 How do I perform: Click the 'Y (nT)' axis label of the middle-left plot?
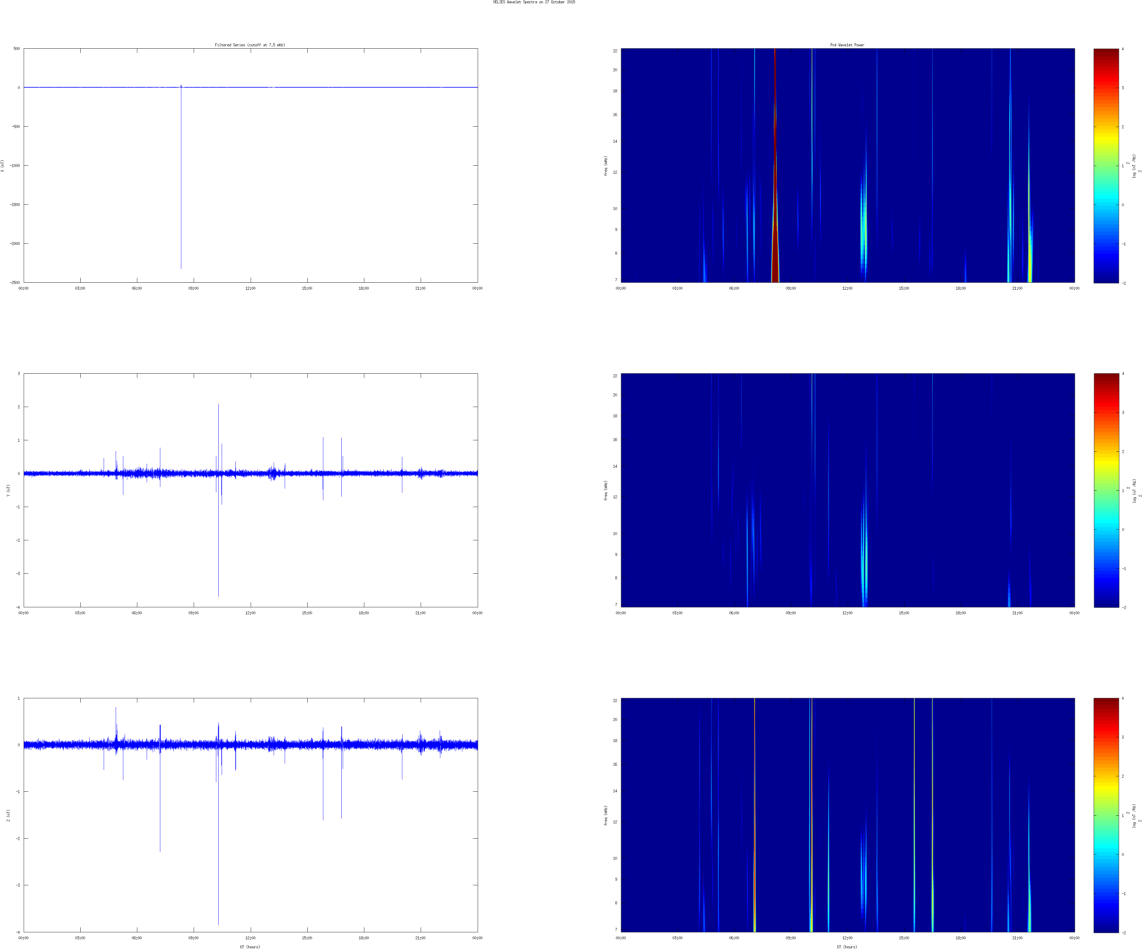pyautogui.click(x=8, y=490)
